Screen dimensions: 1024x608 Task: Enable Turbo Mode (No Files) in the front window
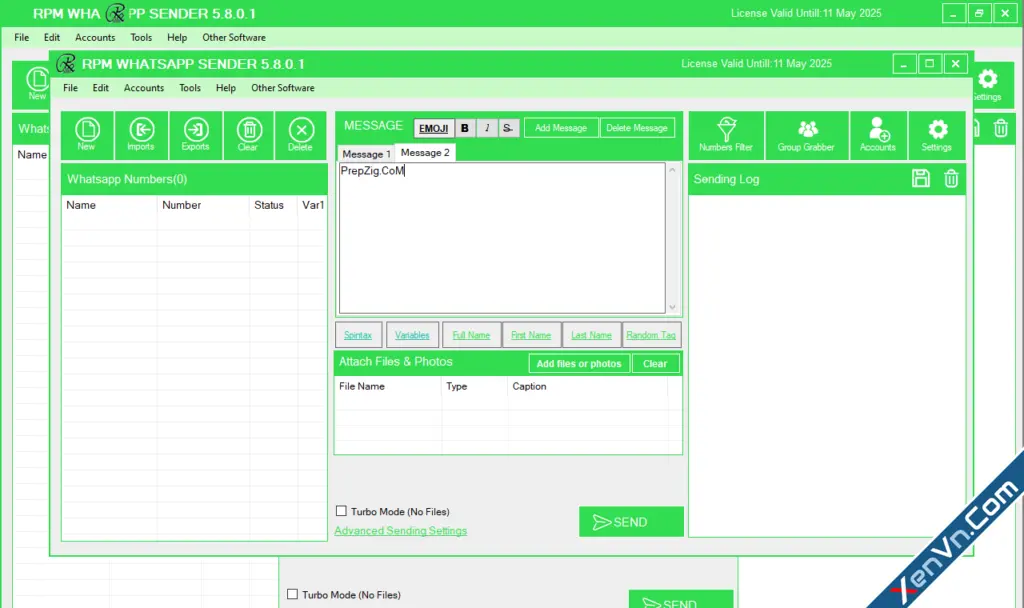[x=341, y=511]
